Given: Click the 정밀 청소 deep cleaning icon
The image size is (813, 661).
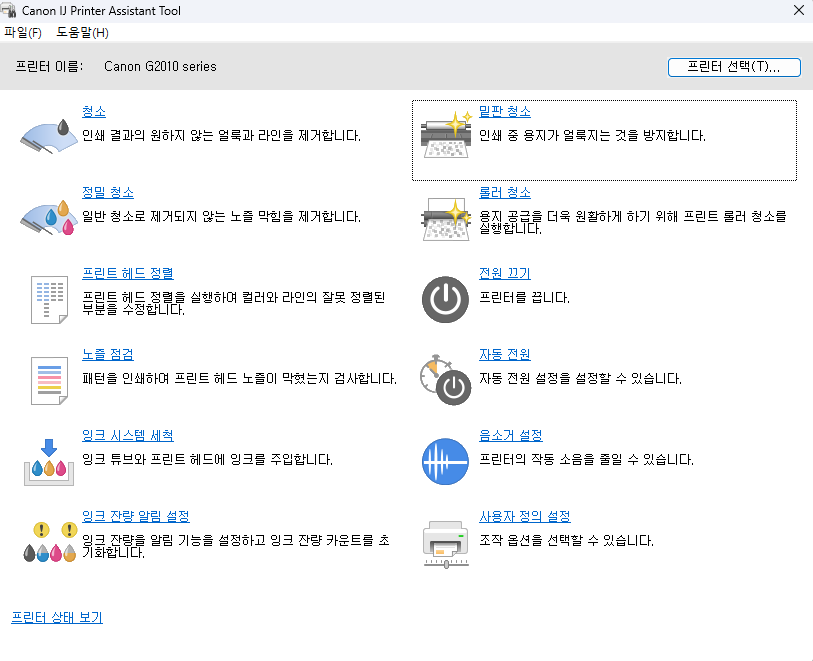Looking at the screenshot, I should [x=49, y=217].
